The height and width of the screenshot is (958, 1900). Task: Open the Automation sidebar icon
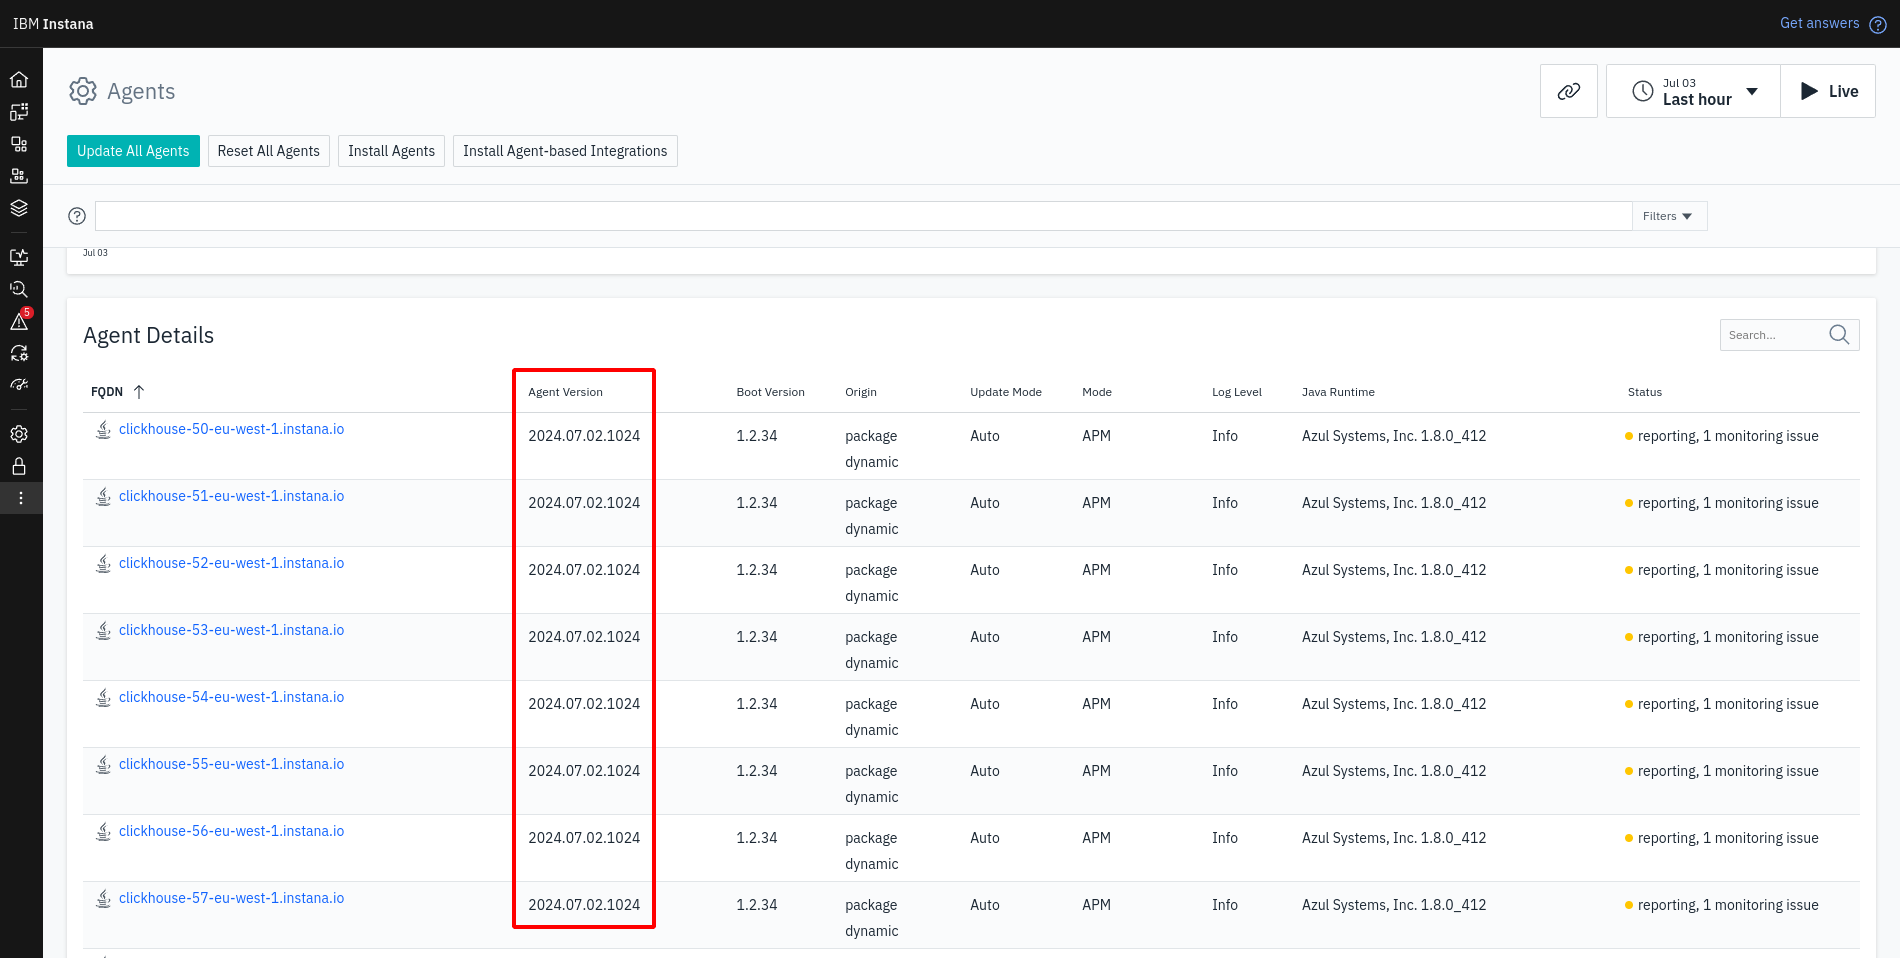[19, 353]
